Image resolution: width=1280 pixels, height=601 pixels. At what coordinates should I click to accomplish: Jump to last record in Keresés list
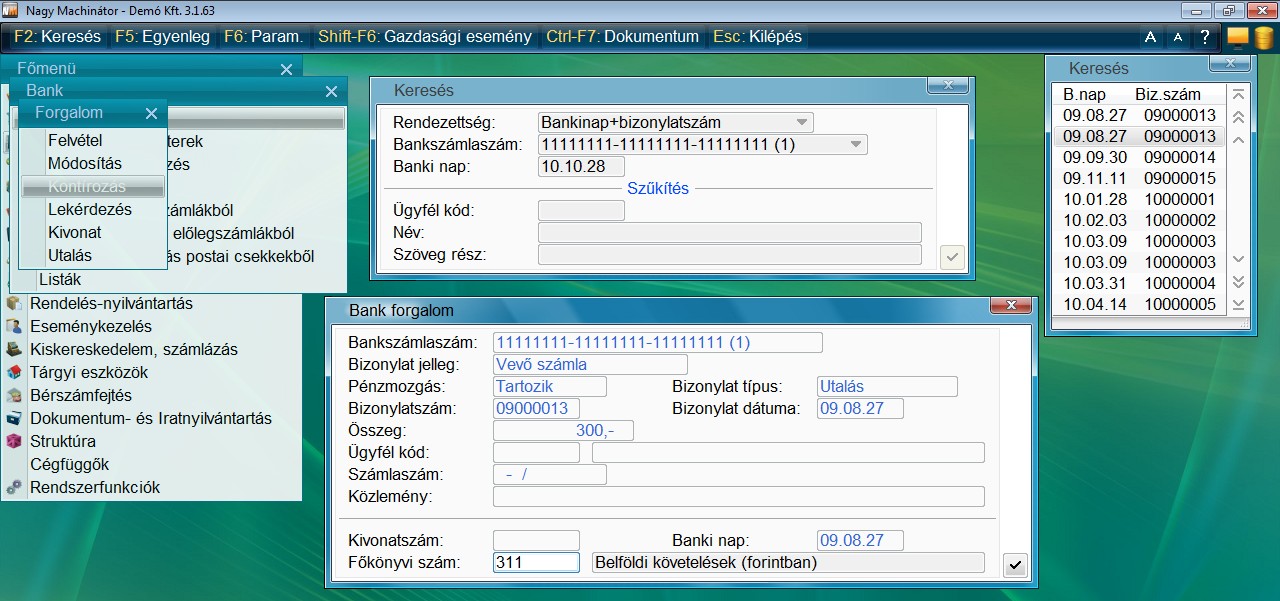pyautogui.click(x=1239, y=304)
